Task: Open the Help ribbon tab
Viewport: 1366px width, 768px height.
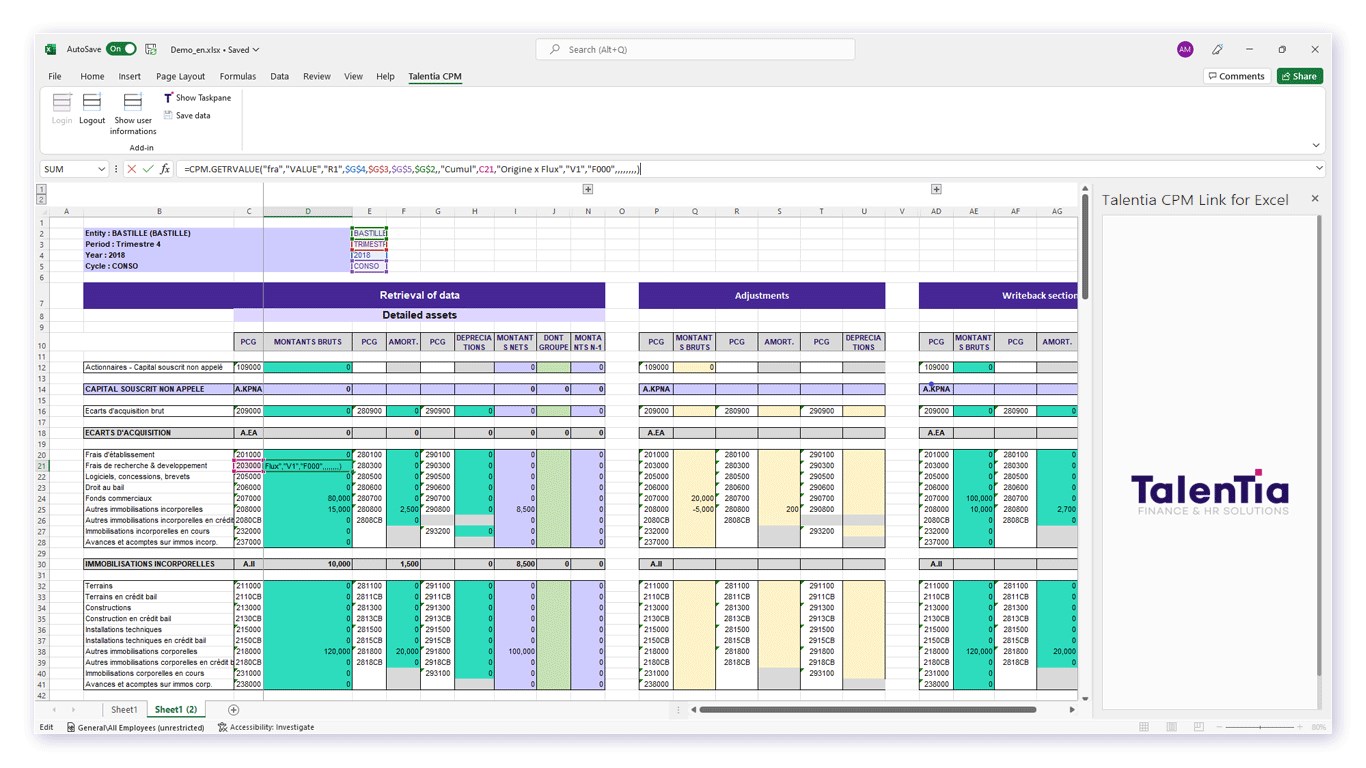Action: click(385, 76)
